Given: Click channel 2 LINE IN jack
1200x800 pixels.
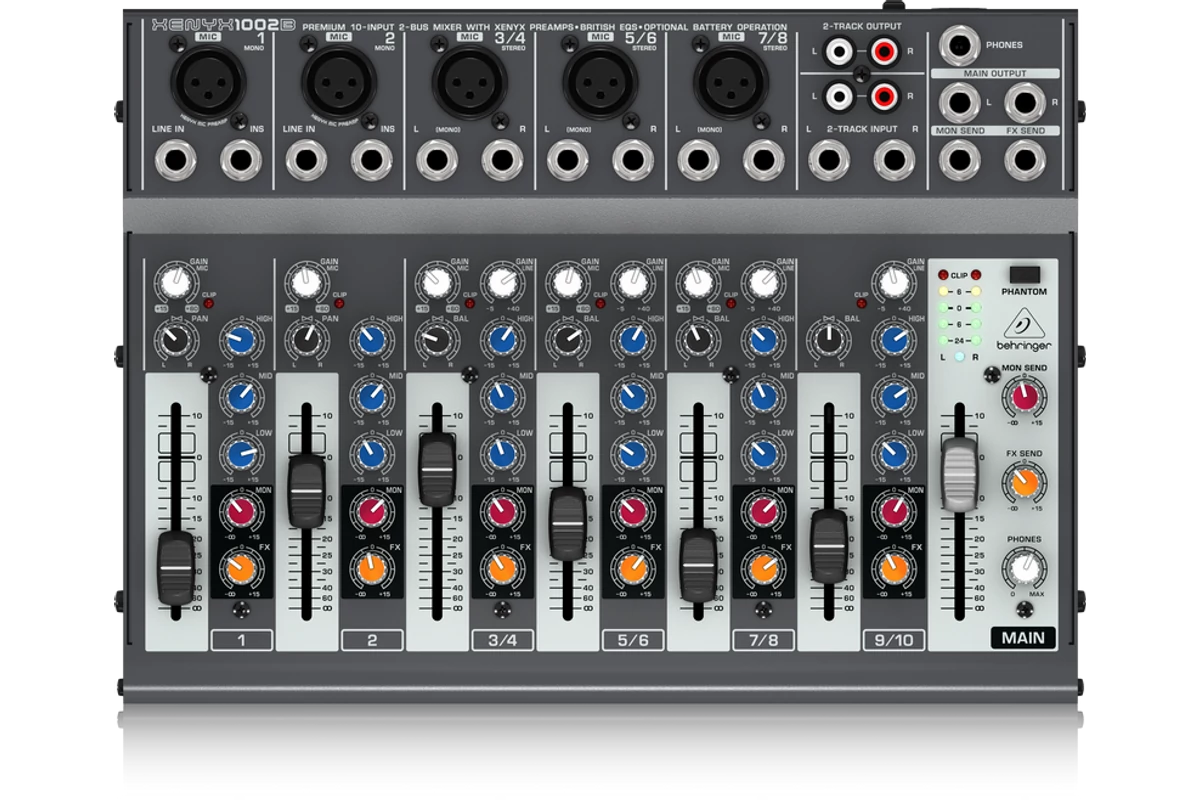Looking at the screenshot, I should point(306,160).
